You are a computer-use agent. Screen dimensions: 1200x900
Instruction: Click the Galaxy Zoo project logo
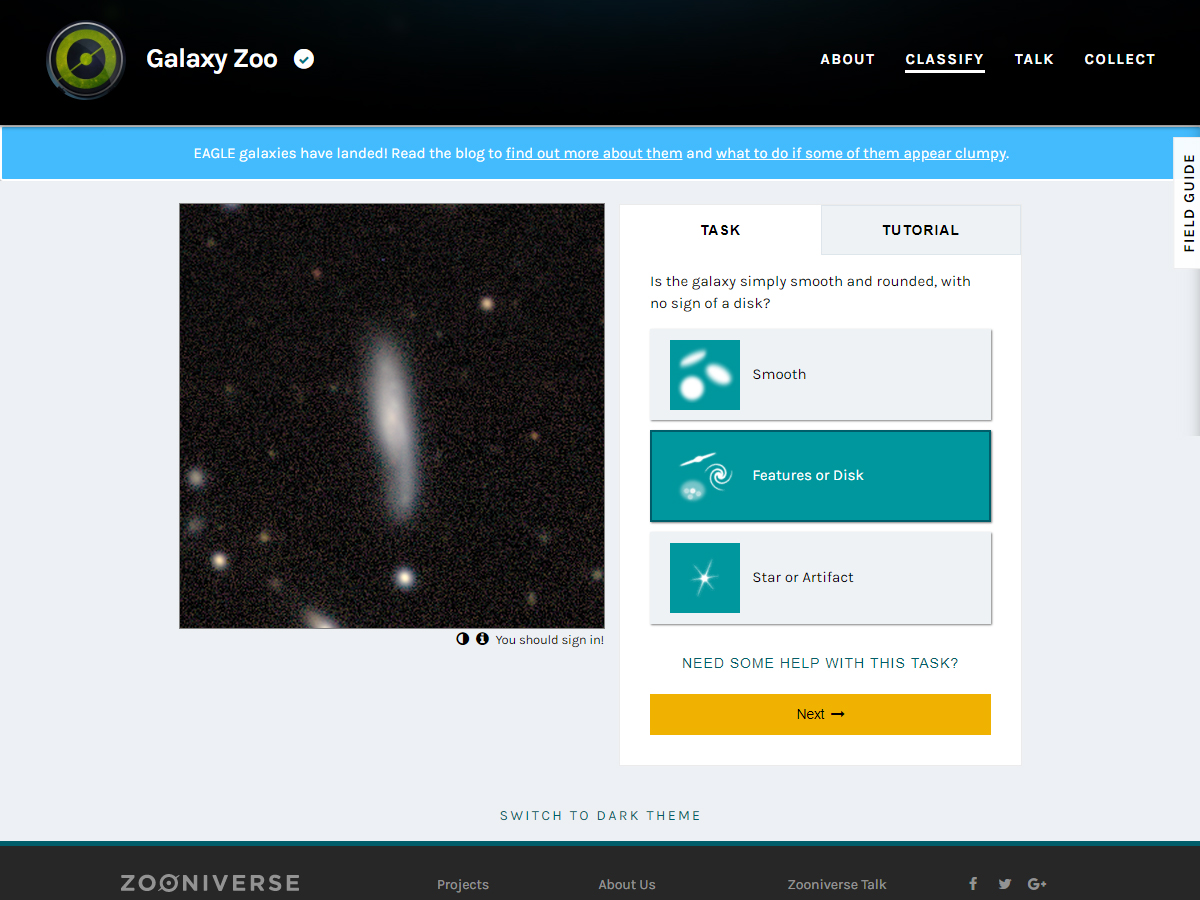85,60
